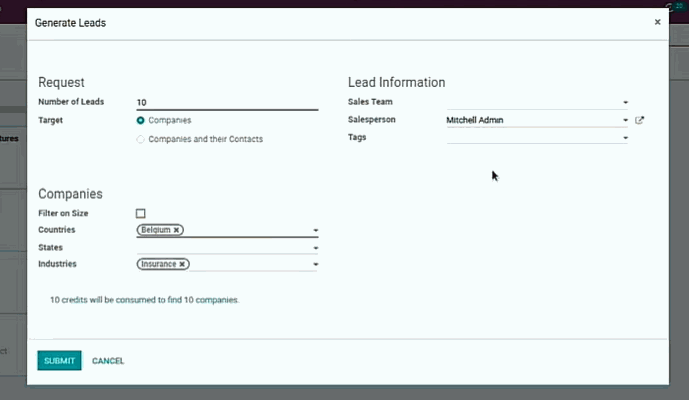Remove the Insurance industry tag
Screen dimensions: 689x400
[x=182, y=265]
